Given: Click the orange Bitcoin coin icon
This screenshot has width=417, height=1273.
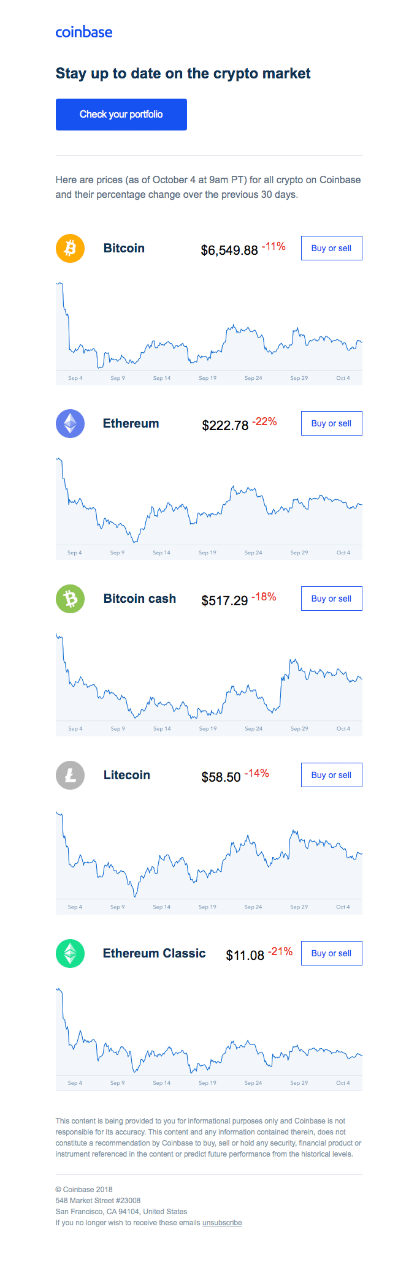Looking at the screenshot, I should 70,248.
